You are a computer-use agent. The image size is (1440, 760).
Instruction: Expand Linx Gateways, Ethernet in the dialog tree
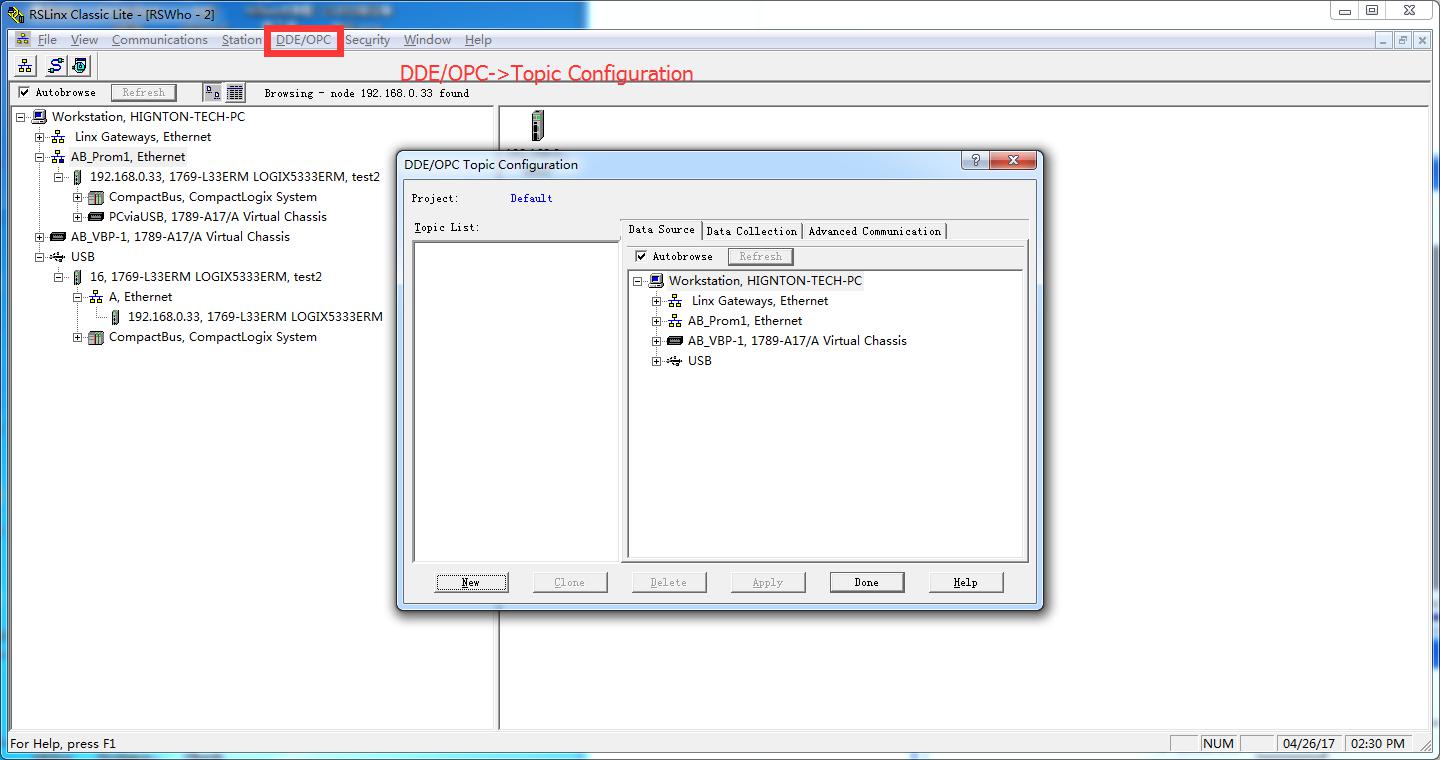(x=657, y=301)
